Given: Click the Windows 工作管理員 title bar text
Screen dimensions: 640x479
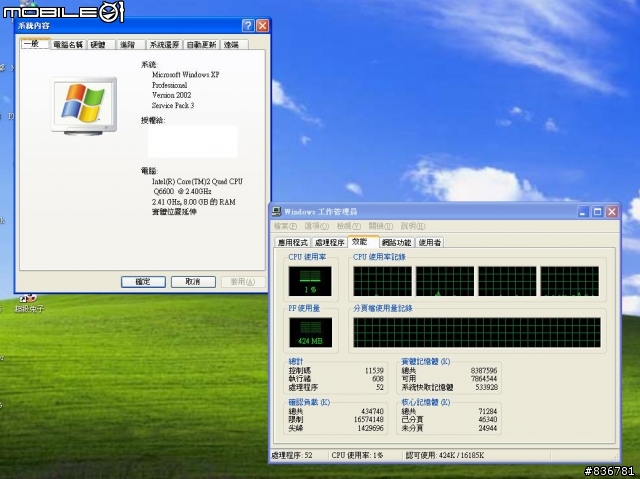Looking at the screenshot, I should tap(320, 211).
